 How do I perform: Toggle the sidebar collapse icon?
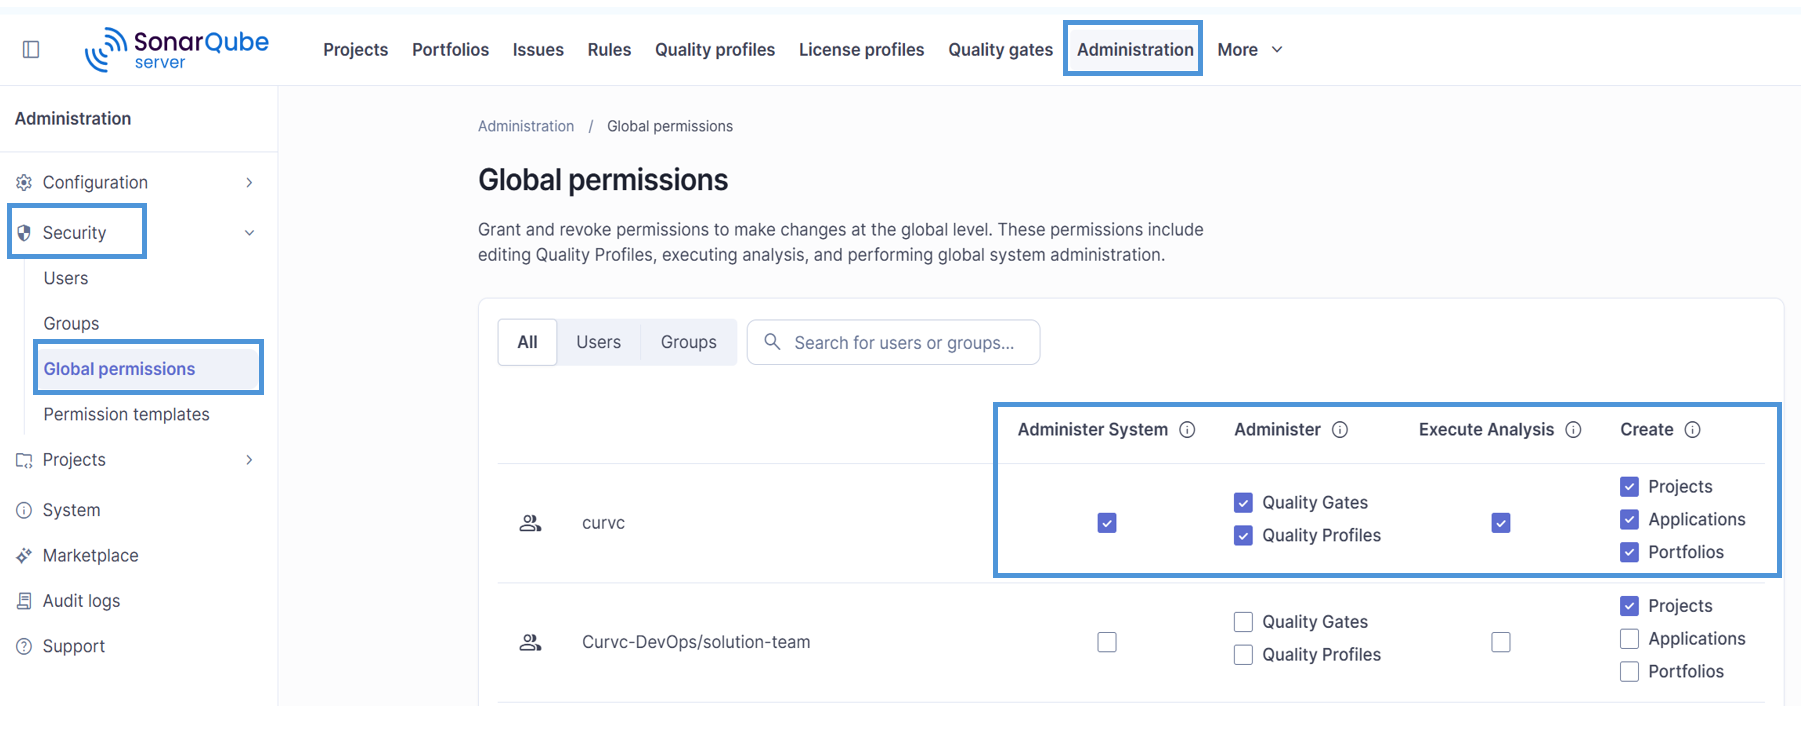pyautogui.click(x=31, y=49)
